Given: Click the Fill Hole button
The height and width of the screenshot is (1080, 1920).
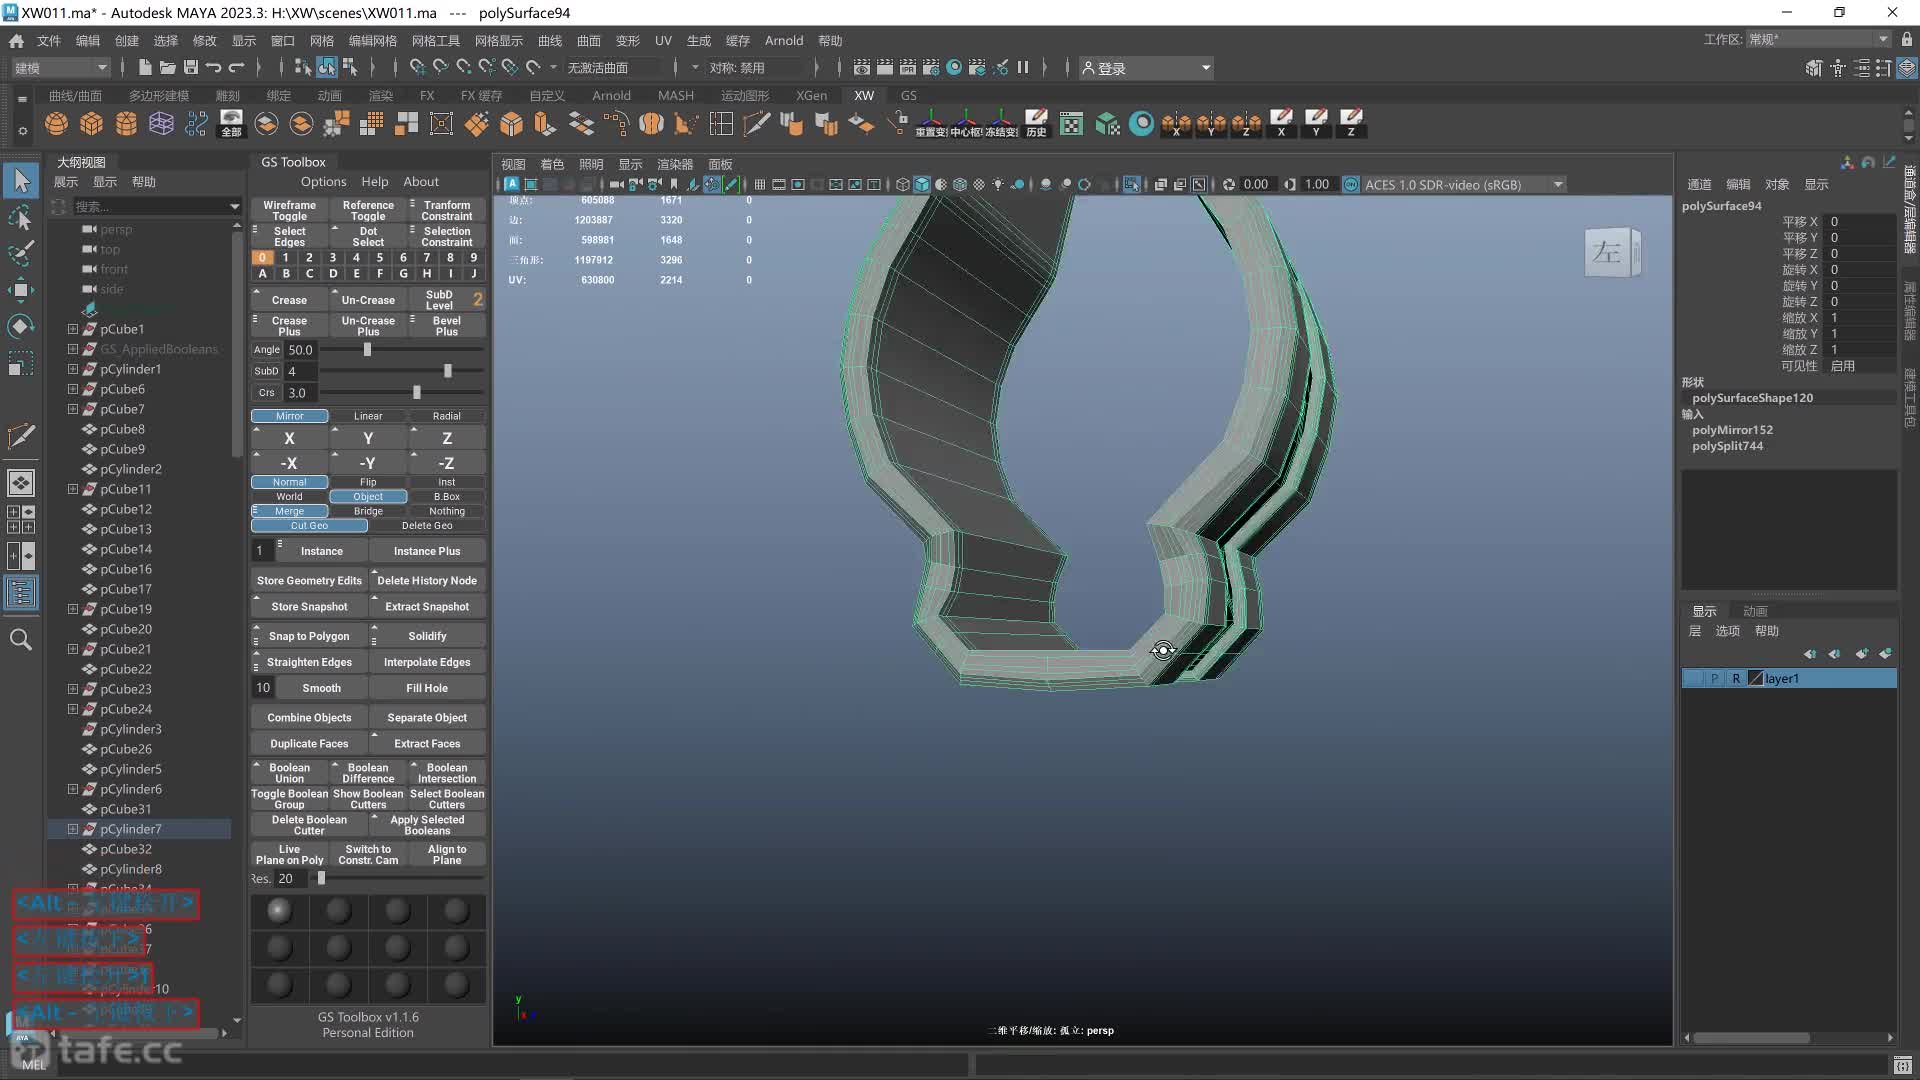Looking at the screenshot, I should click(427, 688).
